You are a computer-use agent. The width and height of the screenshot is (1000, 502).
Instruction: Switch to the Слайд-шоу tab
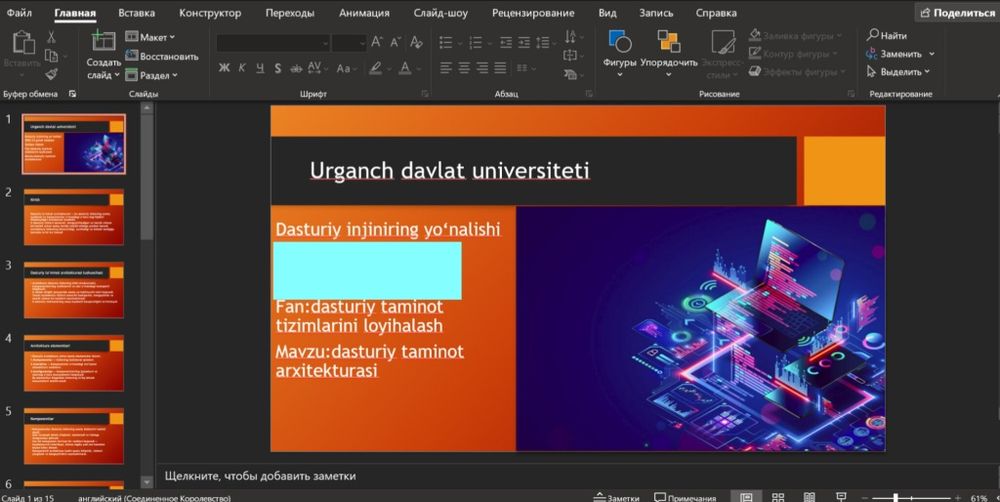click(441, 13)
